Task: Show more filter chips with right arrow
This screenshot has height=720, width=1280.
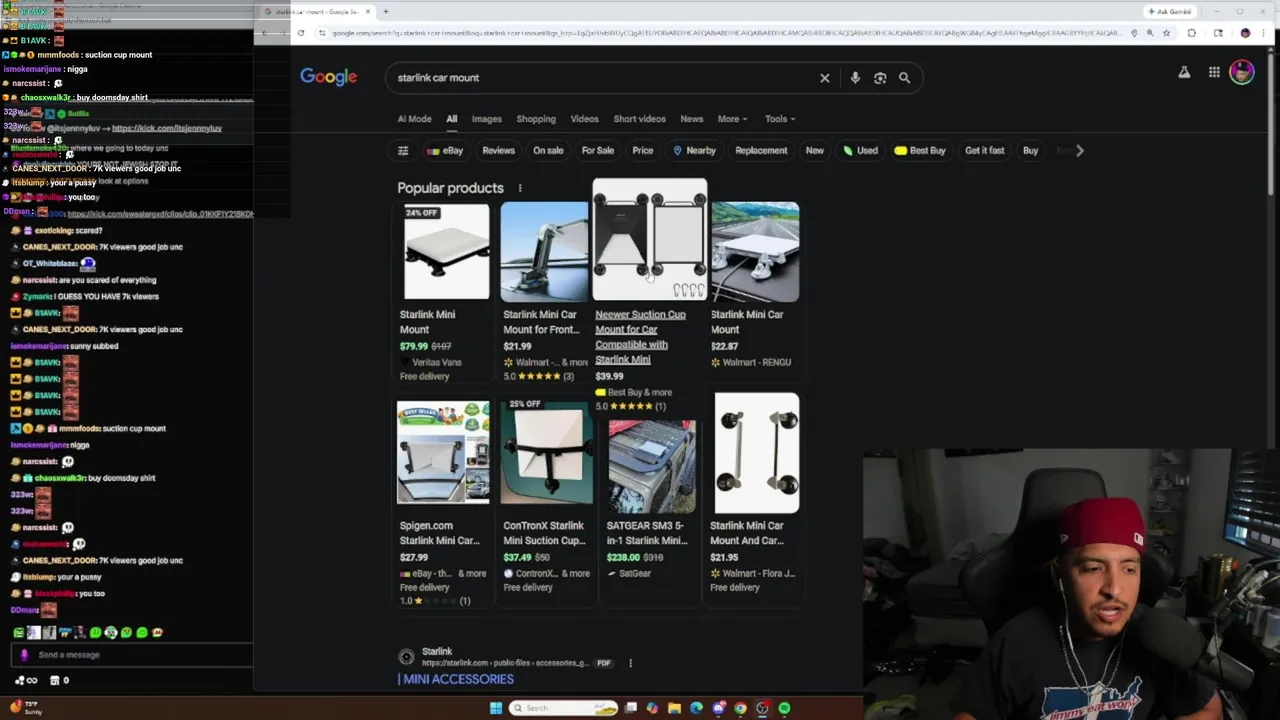Action: point(1079,150)
